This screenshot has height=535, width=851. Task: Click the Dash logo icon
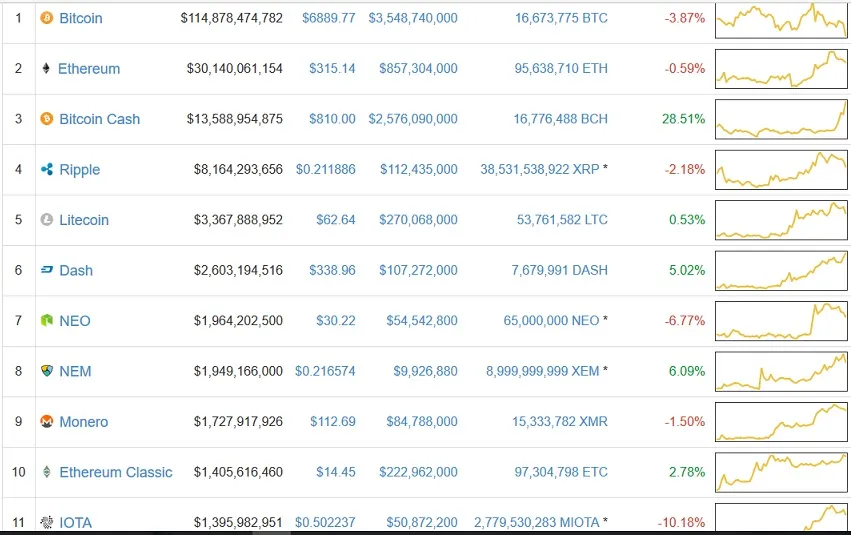click(47, 270)
